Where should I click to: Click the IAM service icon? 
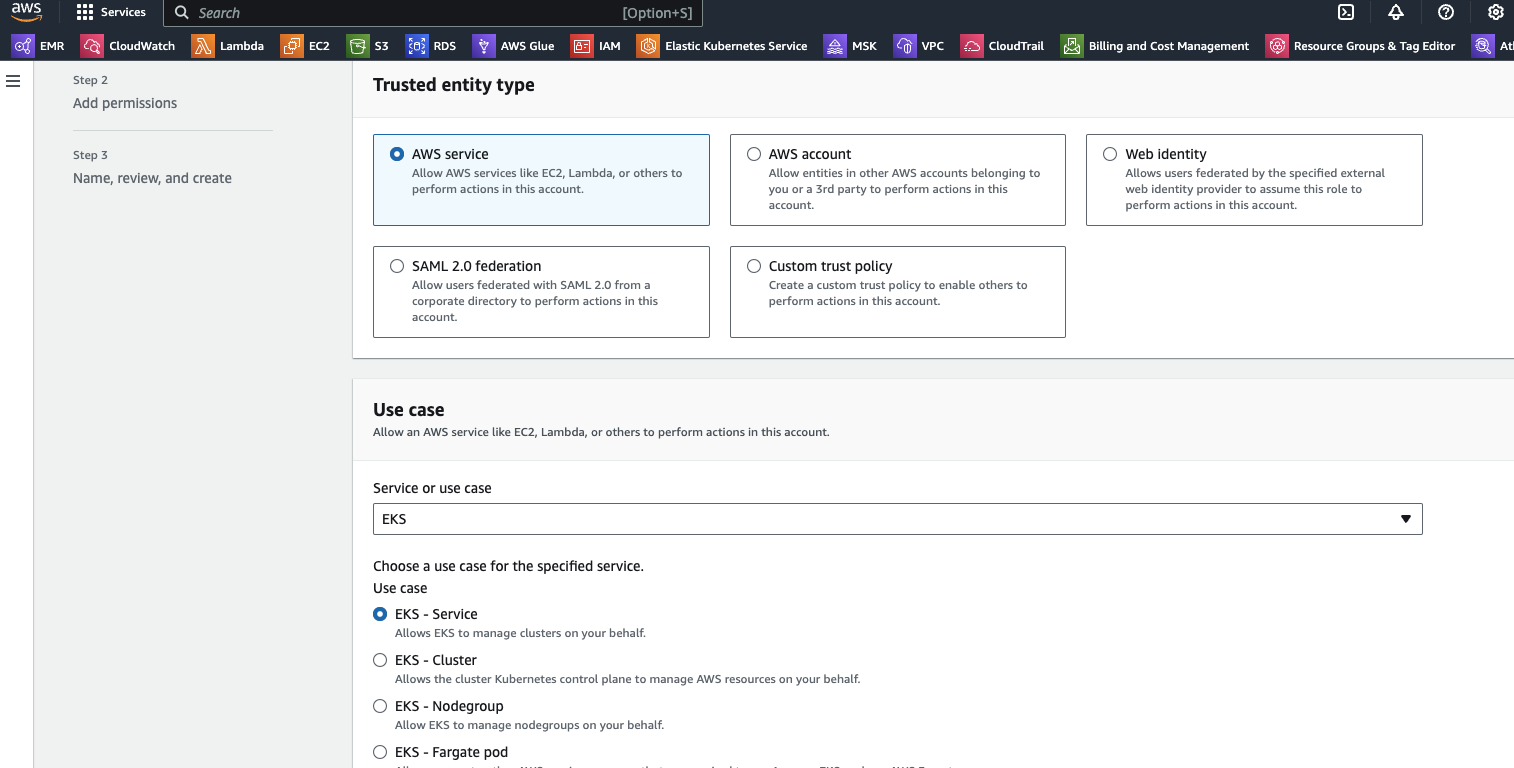581,46
